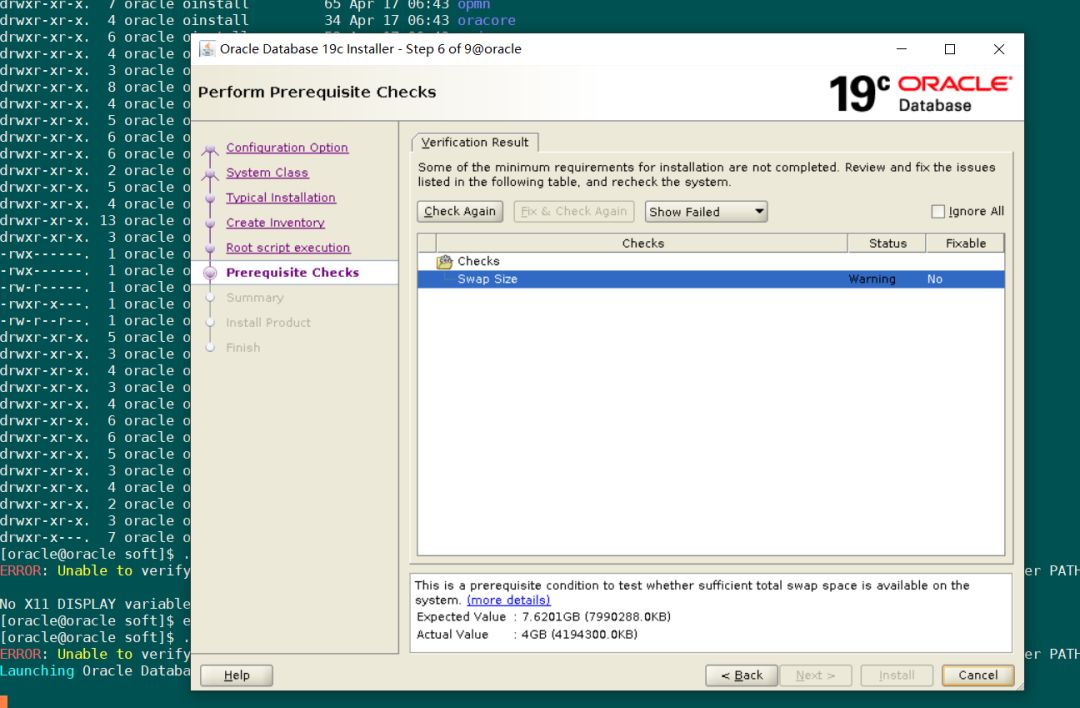Click the Expected Value 7.6201GB text
This screenshot has height=708, width=1080.
[x=543, y=616]
